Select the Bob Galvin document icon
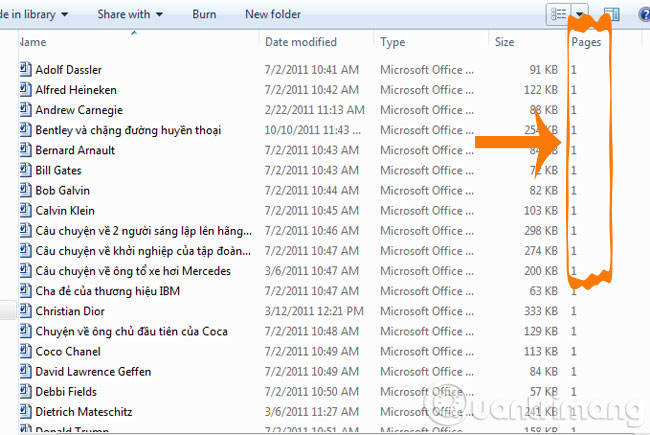 tap(26, 190)
